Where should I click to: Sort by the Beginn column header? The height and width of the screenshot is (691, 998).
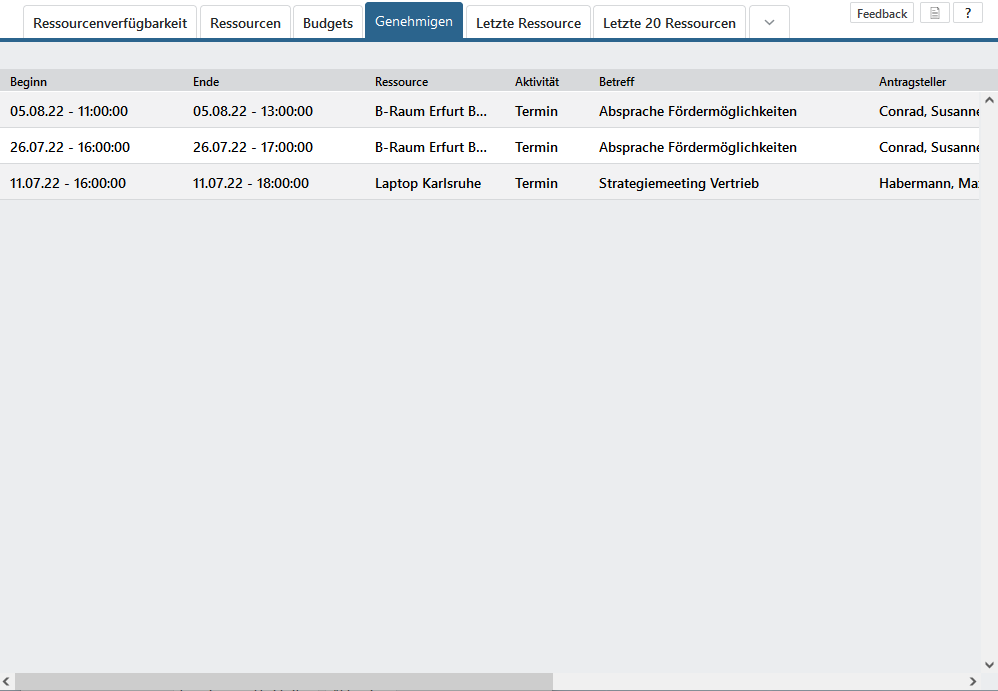(x=28, y=82)
